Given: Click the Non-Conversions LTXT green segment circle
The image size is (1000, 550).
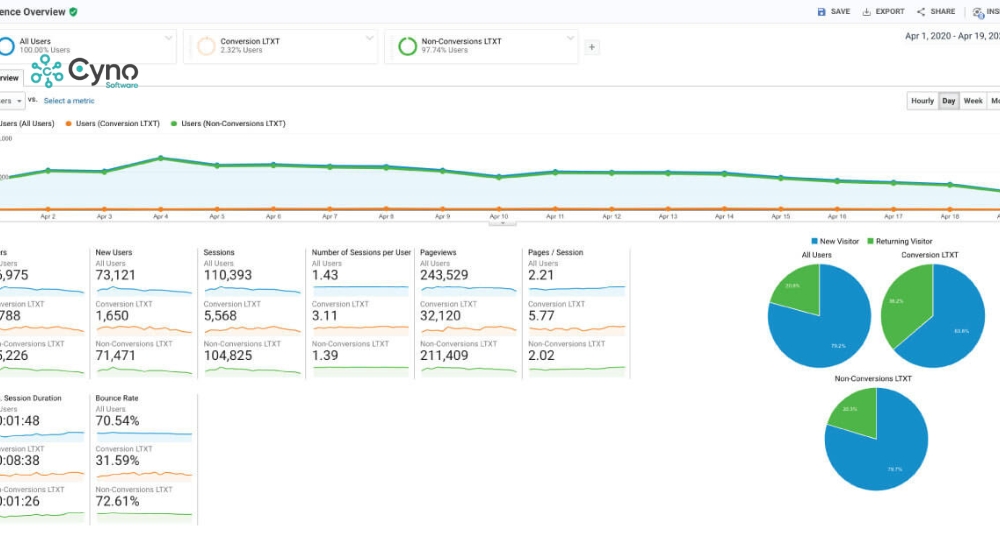Looking at the screenshot, I should click(407, 46).
